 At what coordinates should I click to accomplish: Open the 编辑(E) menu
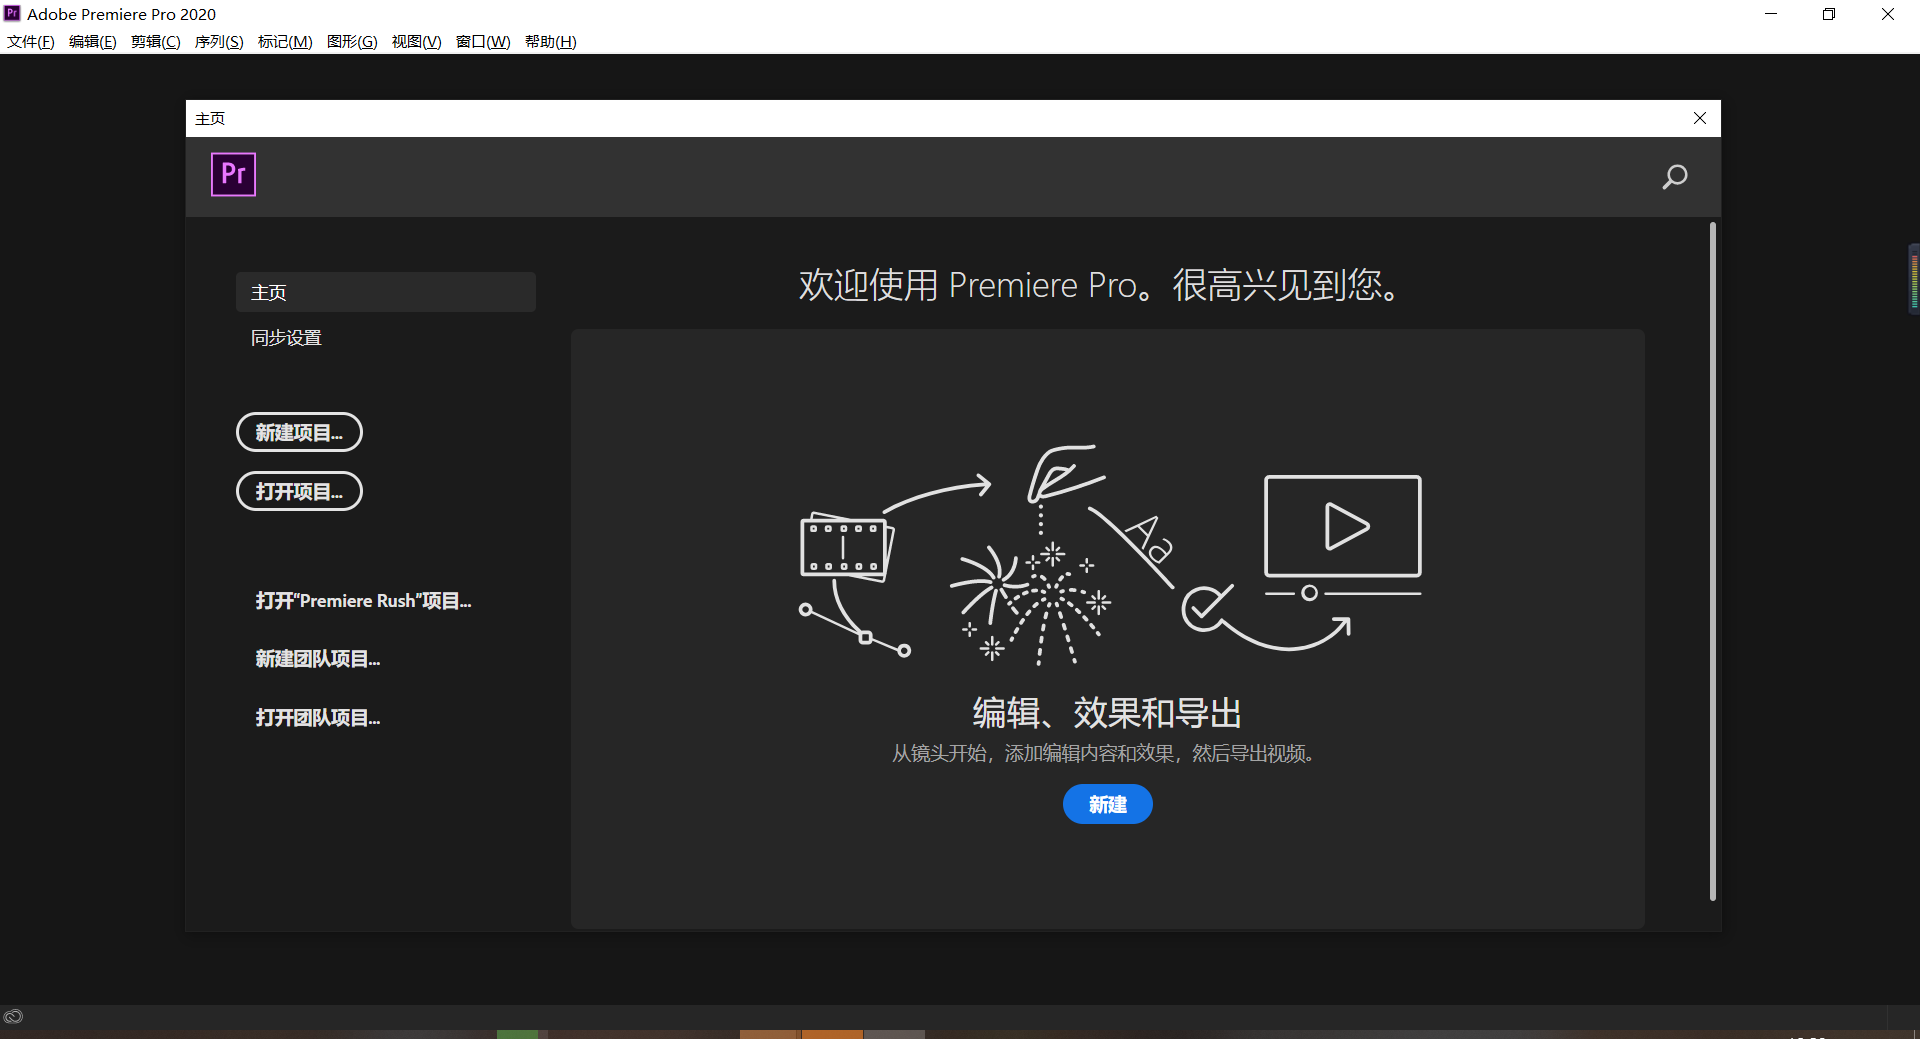93,42
